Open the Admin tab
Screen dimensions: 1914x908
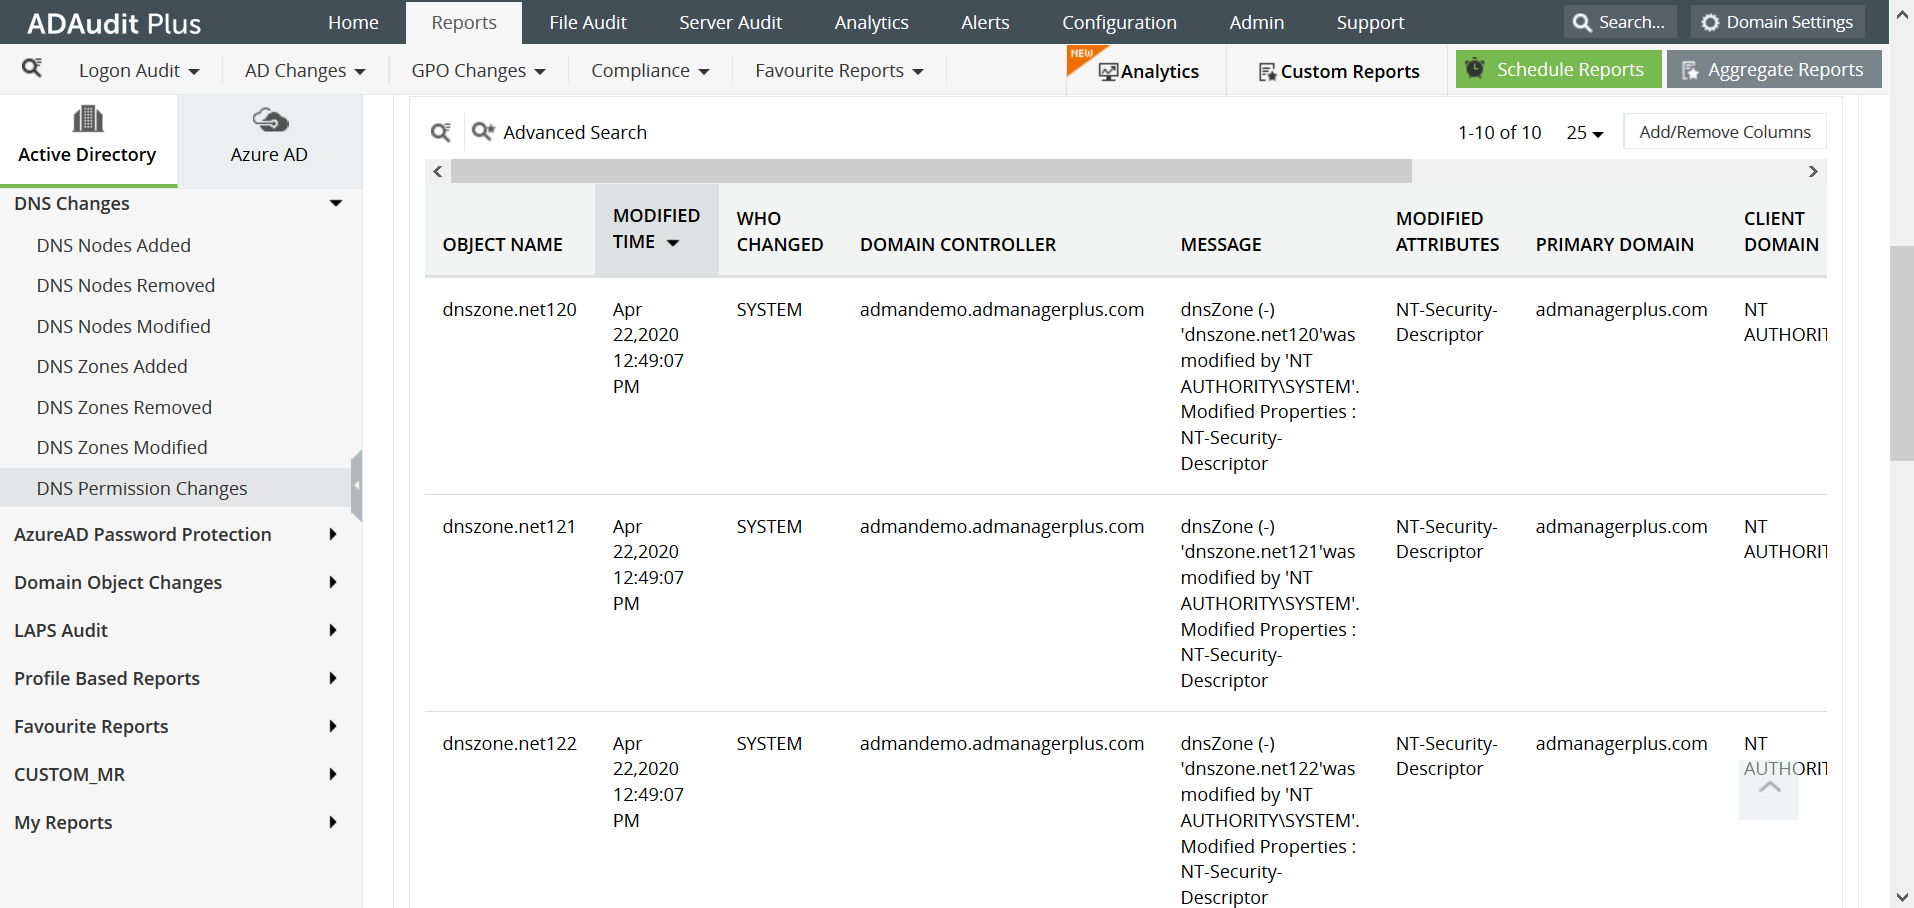(1257, 22)
